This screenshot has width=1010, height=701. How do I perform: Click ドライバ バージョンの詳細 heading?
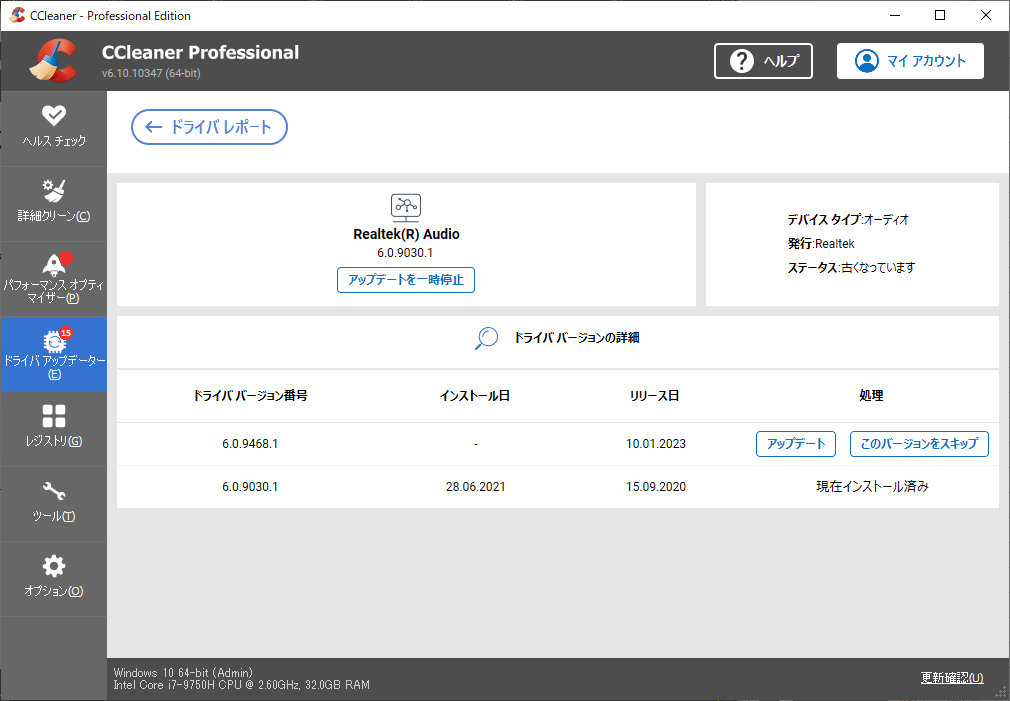(x=576, y=338)
